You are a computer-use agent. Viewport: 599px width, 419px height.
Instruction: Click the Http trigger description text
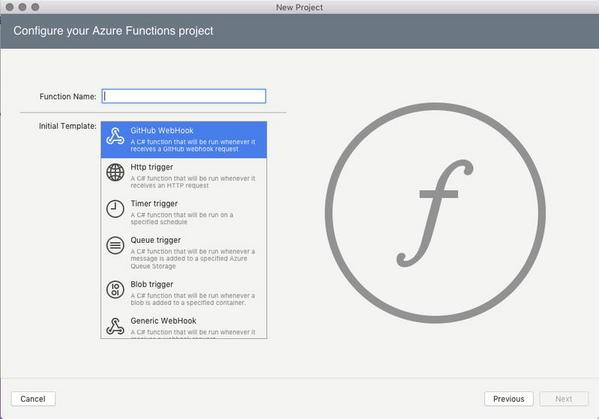[193, 182]
